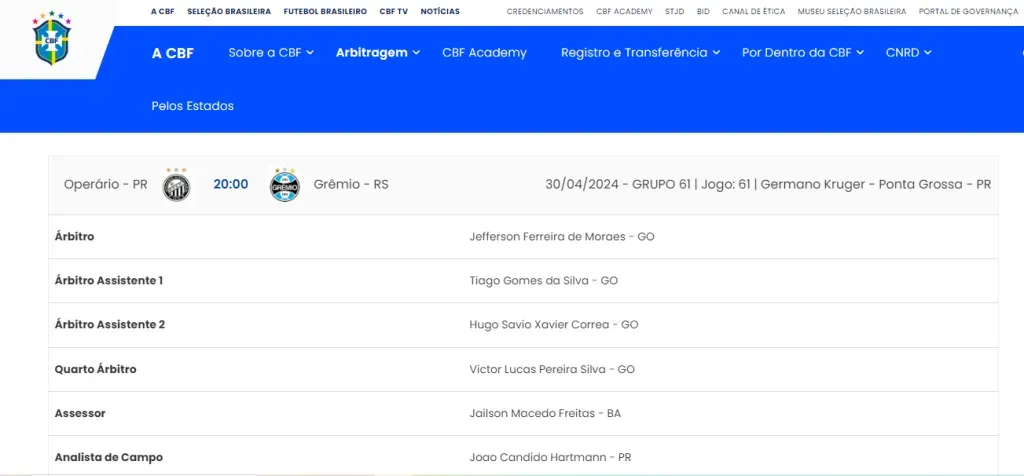Viewport: 1024px width, 476px height.
Task: Open the Portal de Governança link
Action: (x=968, y=12)
